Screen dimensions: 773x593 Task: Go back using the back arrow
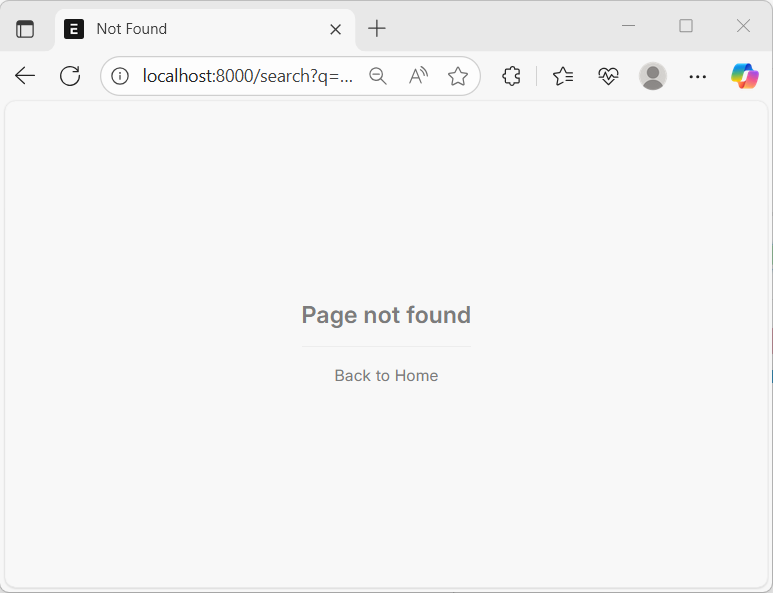pos(25,76)
